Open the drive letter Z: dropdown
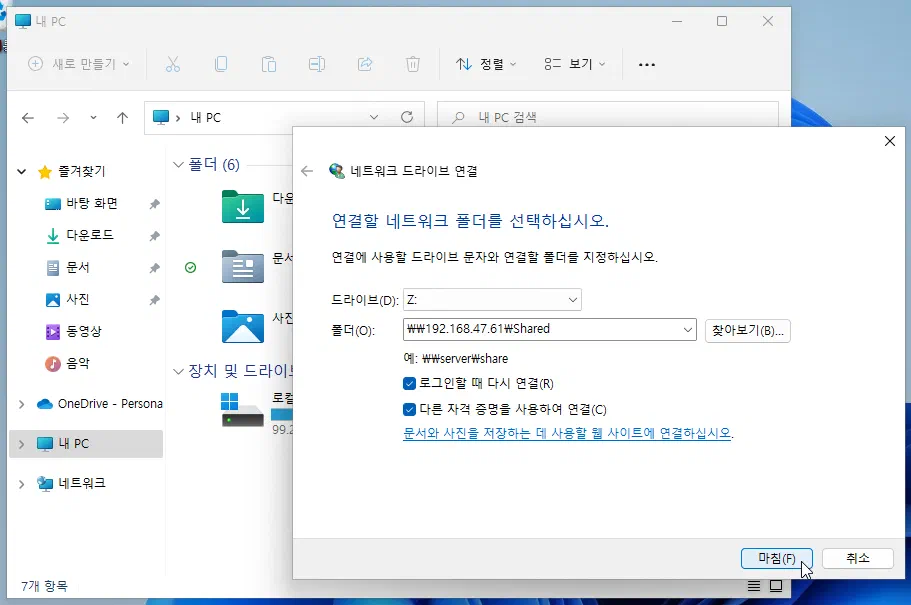This screenshot has width=911, height=605. click(573, 299)
